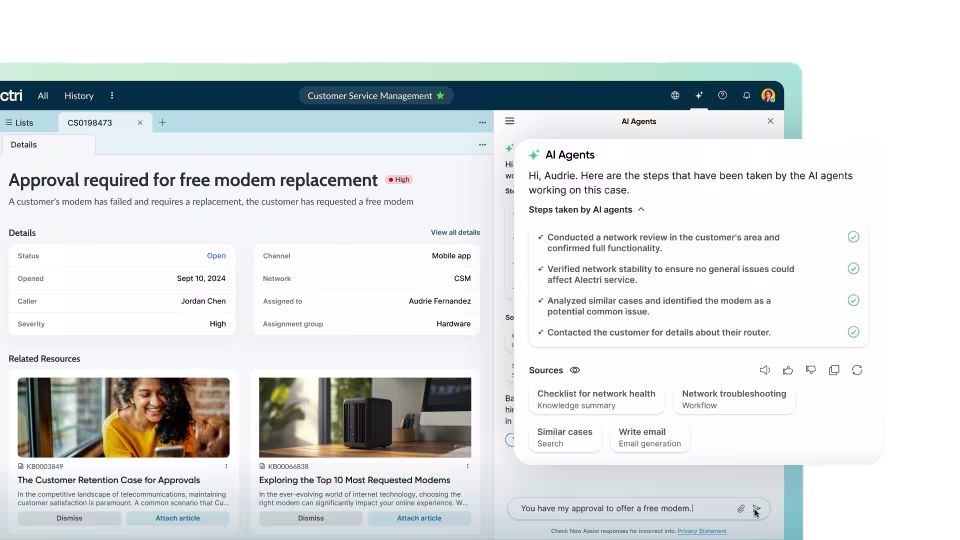
Task: Click the read aloud speaker icon
Action: click(x=765, y=370)
